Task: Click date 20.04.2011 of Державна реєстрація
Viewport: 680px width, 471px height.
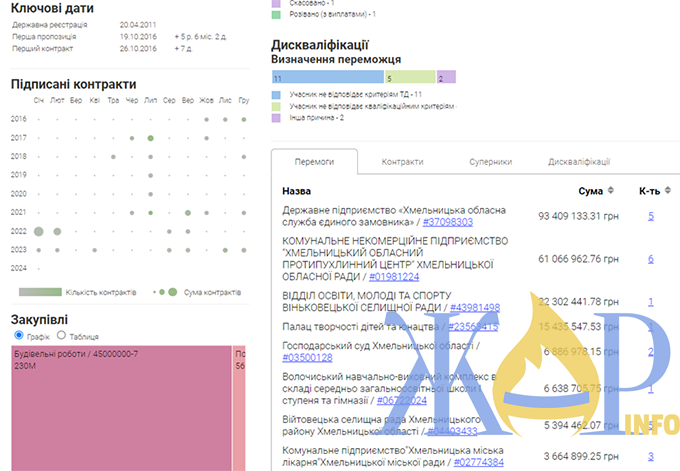Action: pyautogui.click(x=138, y=25)
